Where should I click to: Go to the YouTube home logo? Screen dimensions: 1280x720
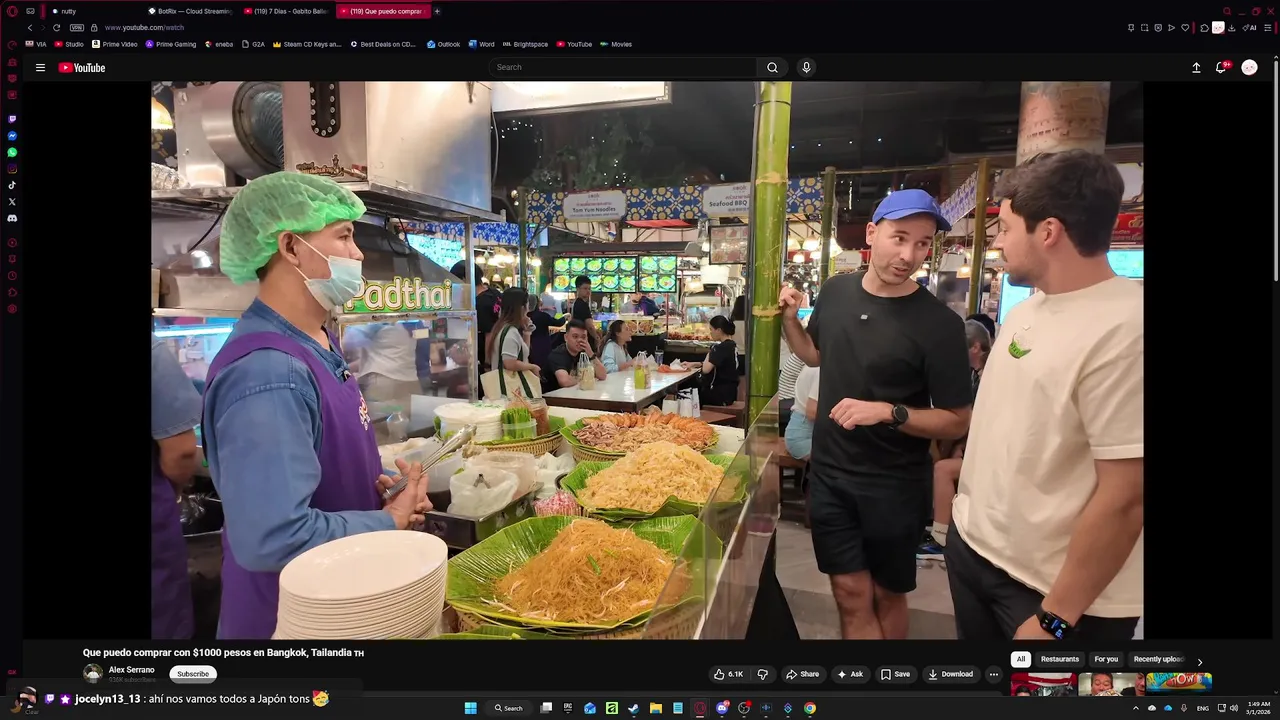(x=82, y=68)
